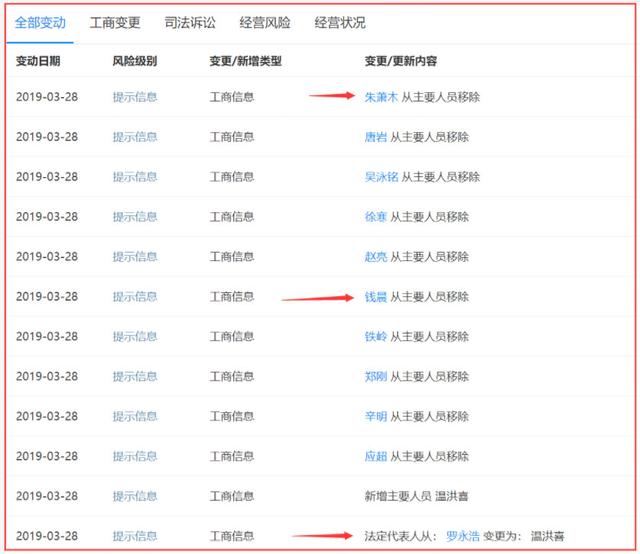Select the 徐寒 name link

[375, 217]
